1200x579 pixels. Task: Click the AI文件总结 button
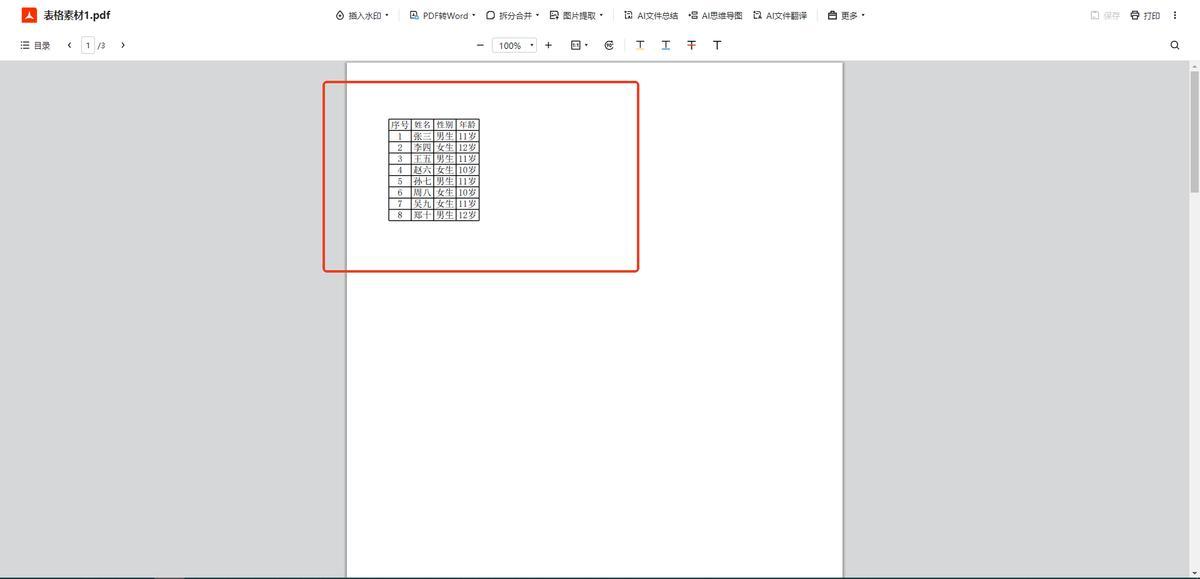pos(650,16)
